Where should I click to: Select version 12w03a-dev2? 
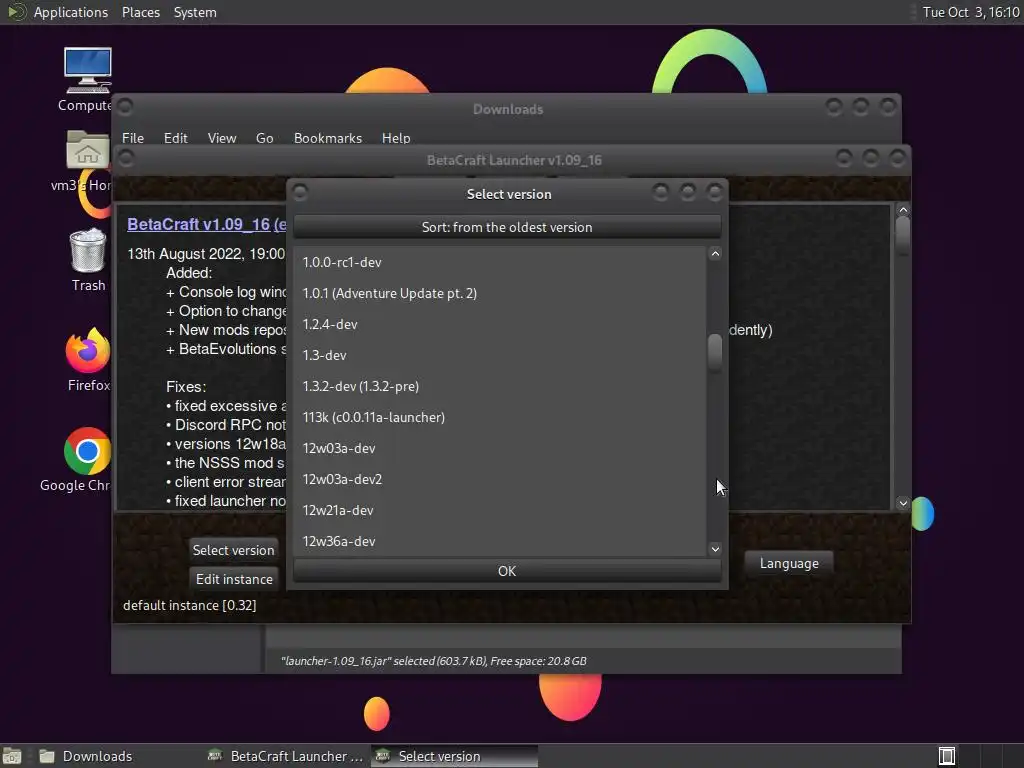(x=500, y=479)
